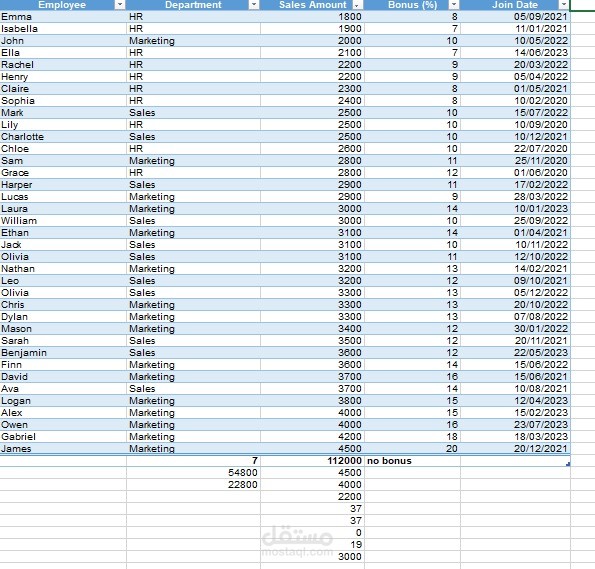Select Sam's department Marketing cell
The image size is (595, 569).
(x=194, y=161)
